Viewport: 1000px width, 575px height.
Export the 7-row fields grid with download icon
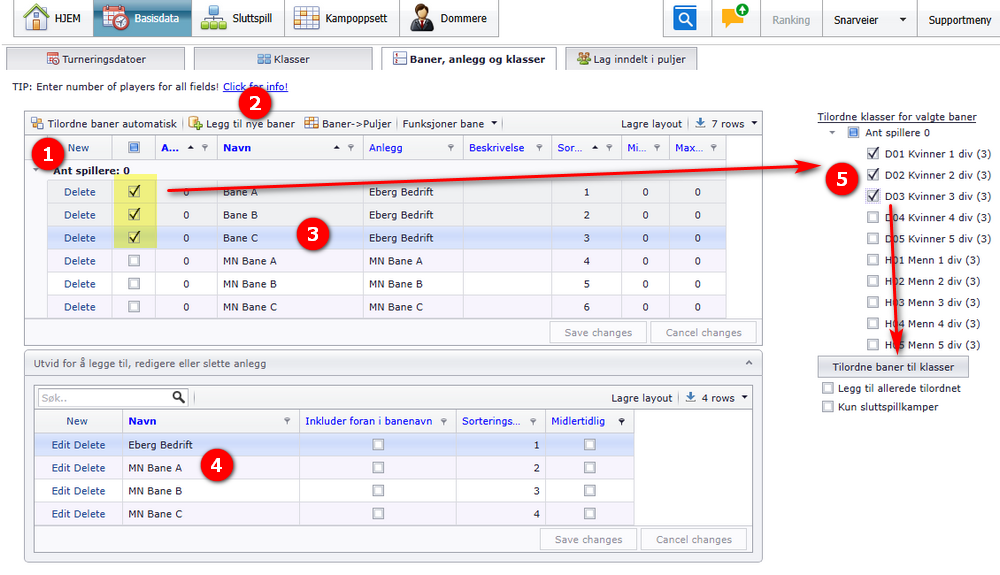pos(700,123)
